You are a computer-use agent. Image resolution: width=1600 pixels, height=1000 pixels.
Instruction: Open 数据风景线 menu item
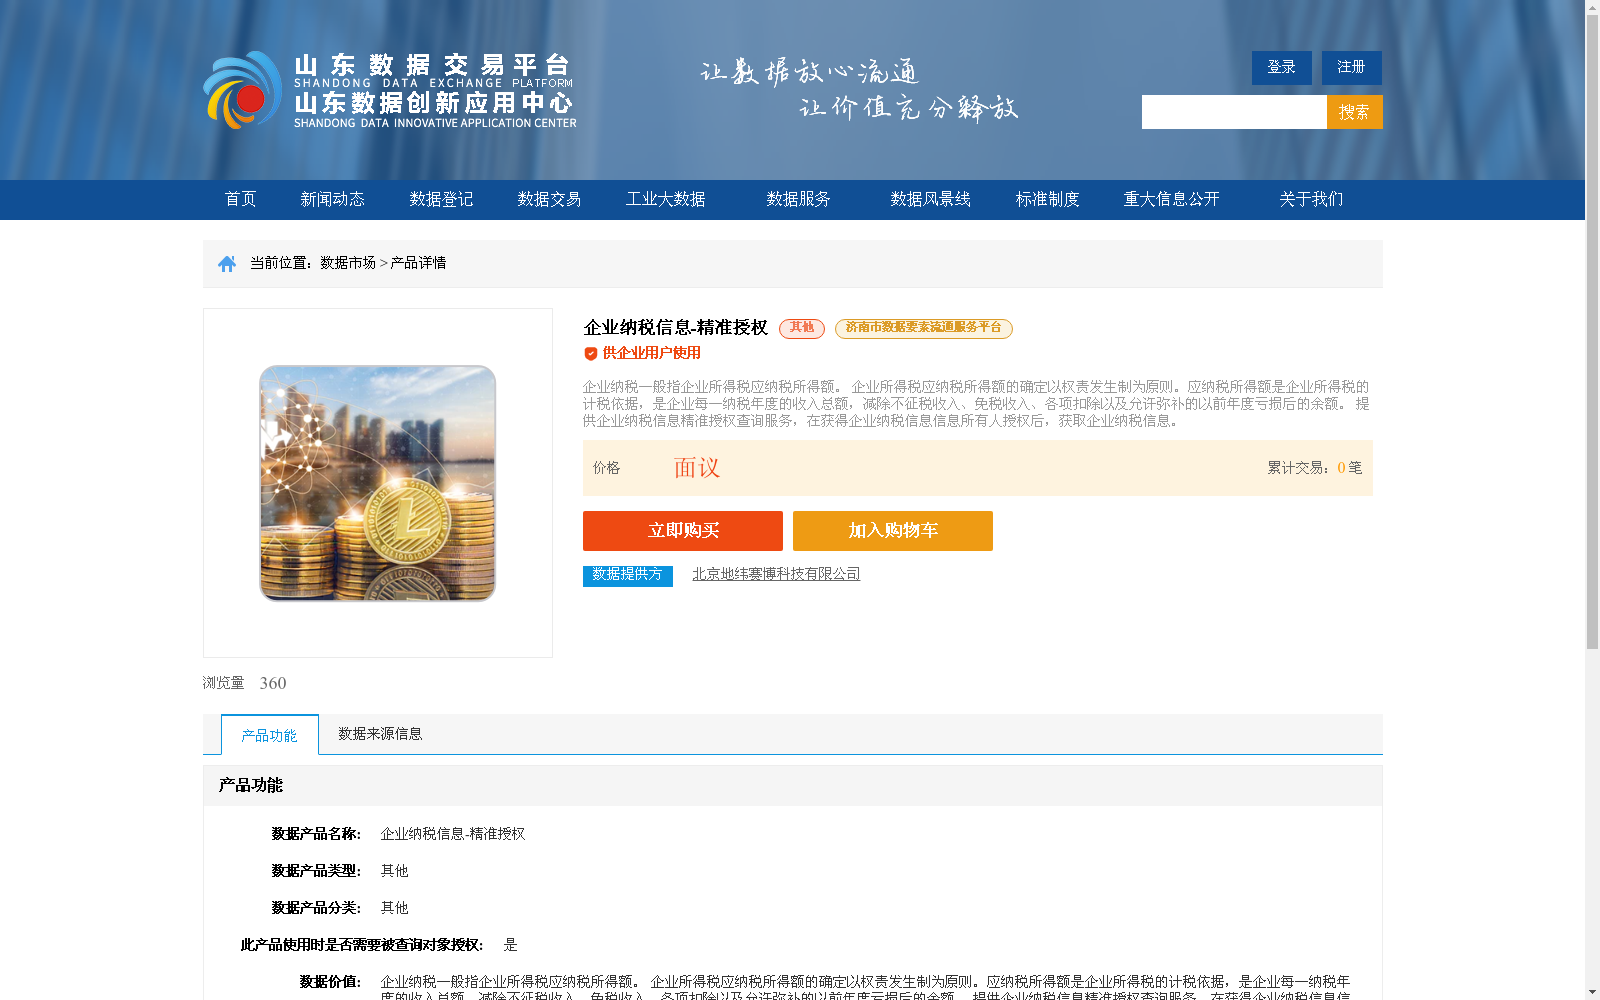tap(931, 199)
